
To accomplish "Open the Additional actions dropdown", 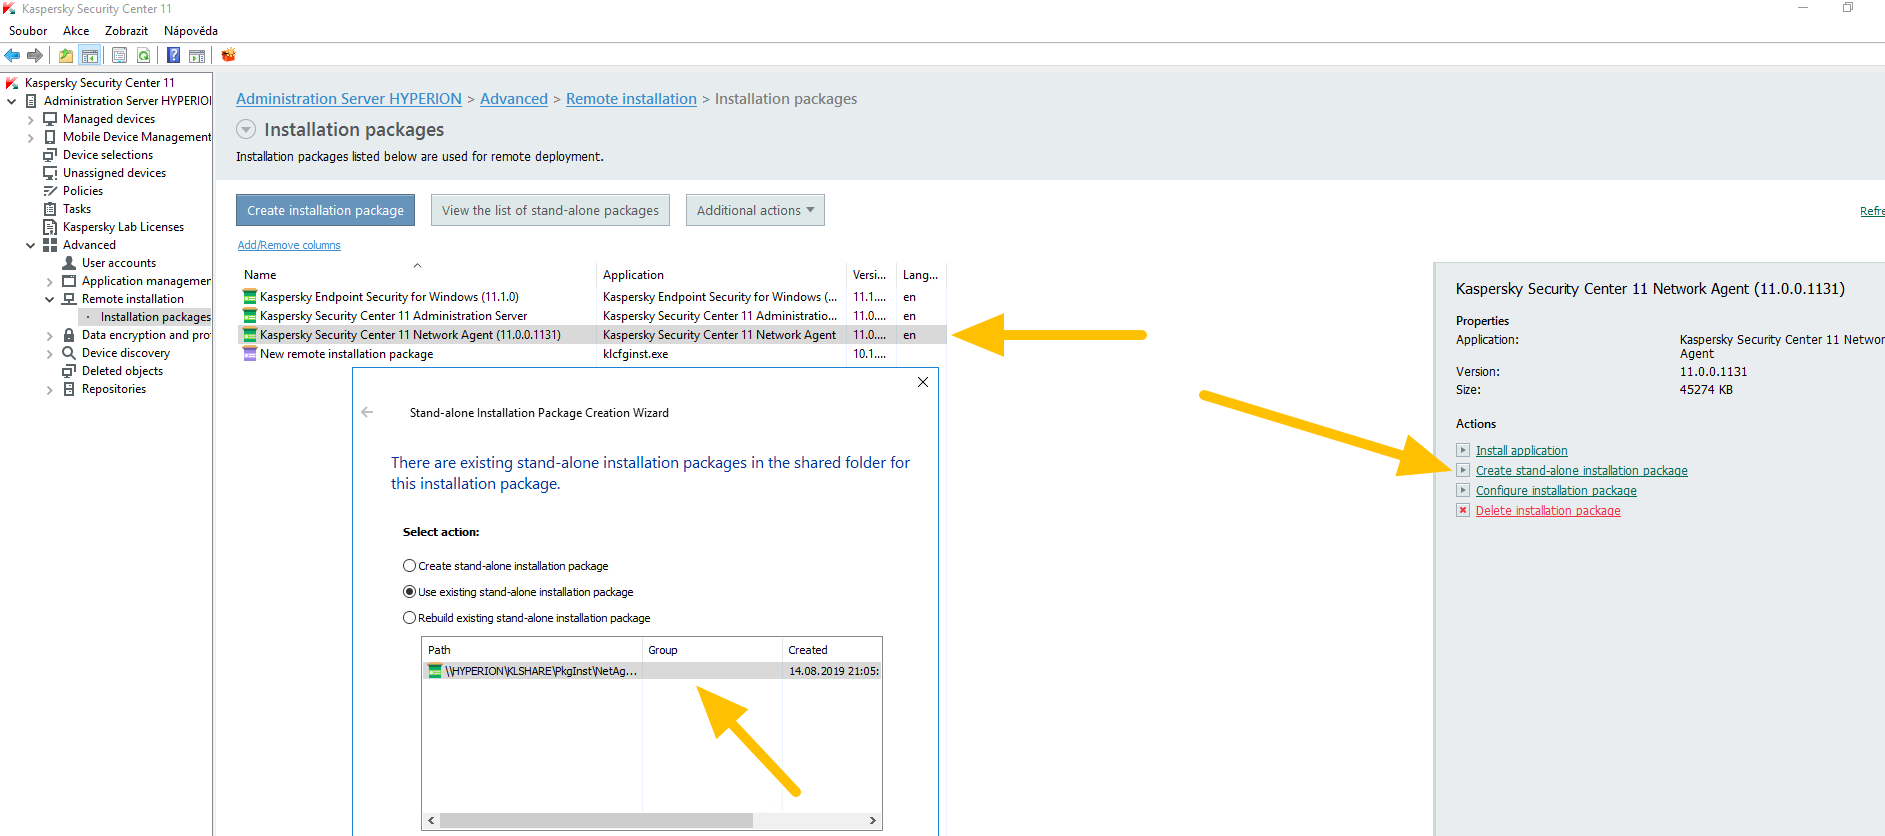I will [755, 210].
